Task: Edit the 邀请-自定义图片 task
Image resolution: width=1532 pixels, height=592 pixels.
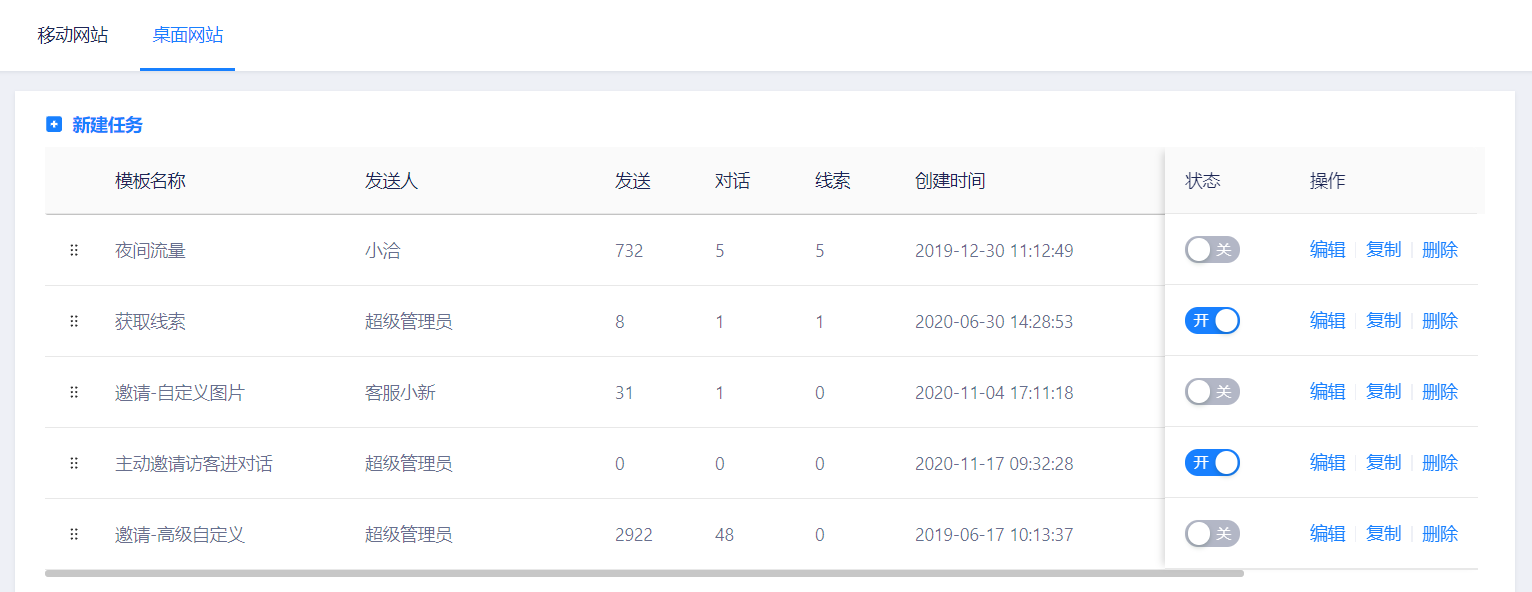Action: [x=1328, y=392]
